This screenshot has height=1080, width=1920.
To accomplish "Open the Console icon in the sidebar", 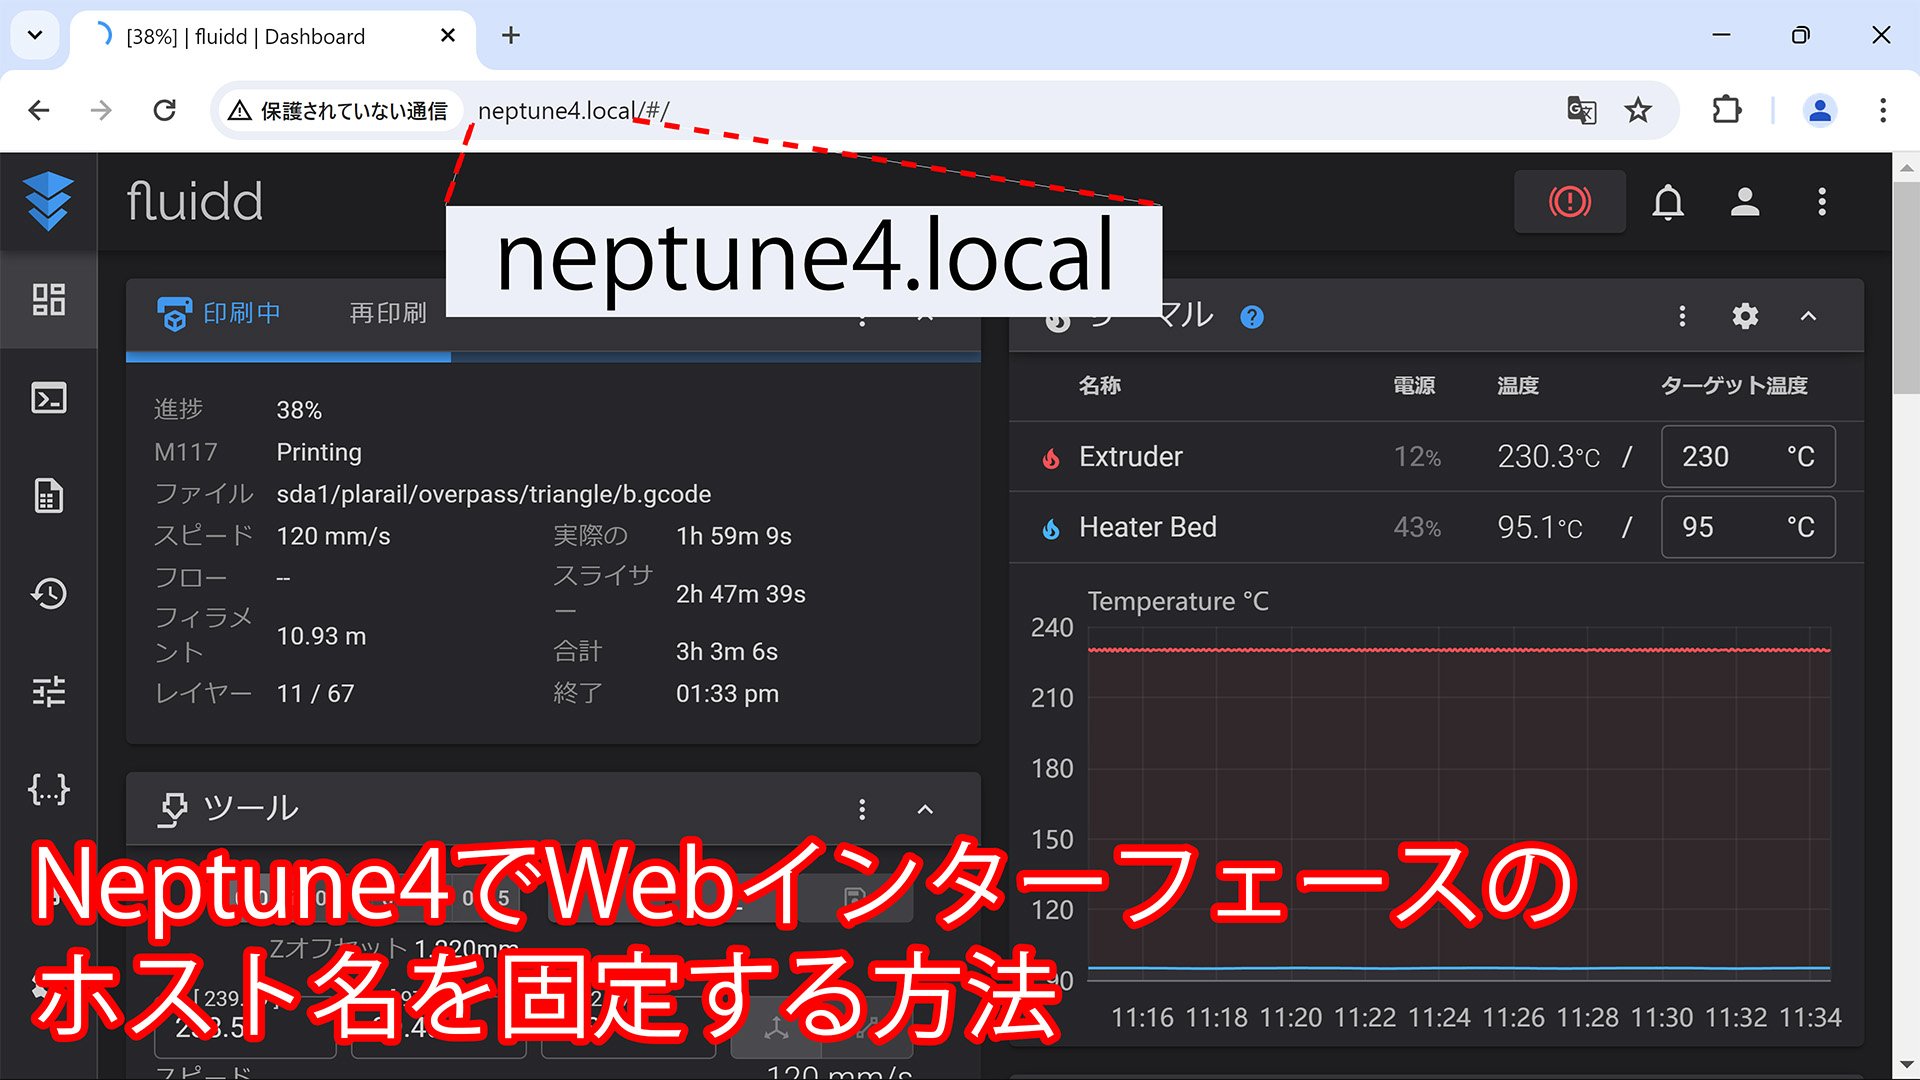I will (48, 398).
